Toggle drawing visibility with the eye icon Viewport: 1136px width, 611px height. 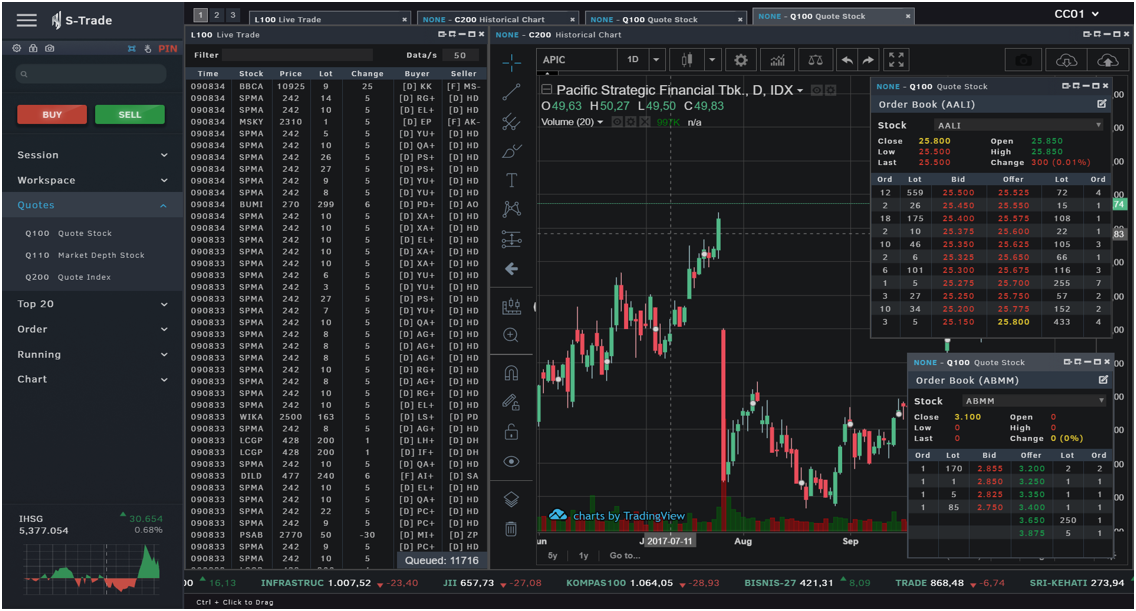(512, 461)
